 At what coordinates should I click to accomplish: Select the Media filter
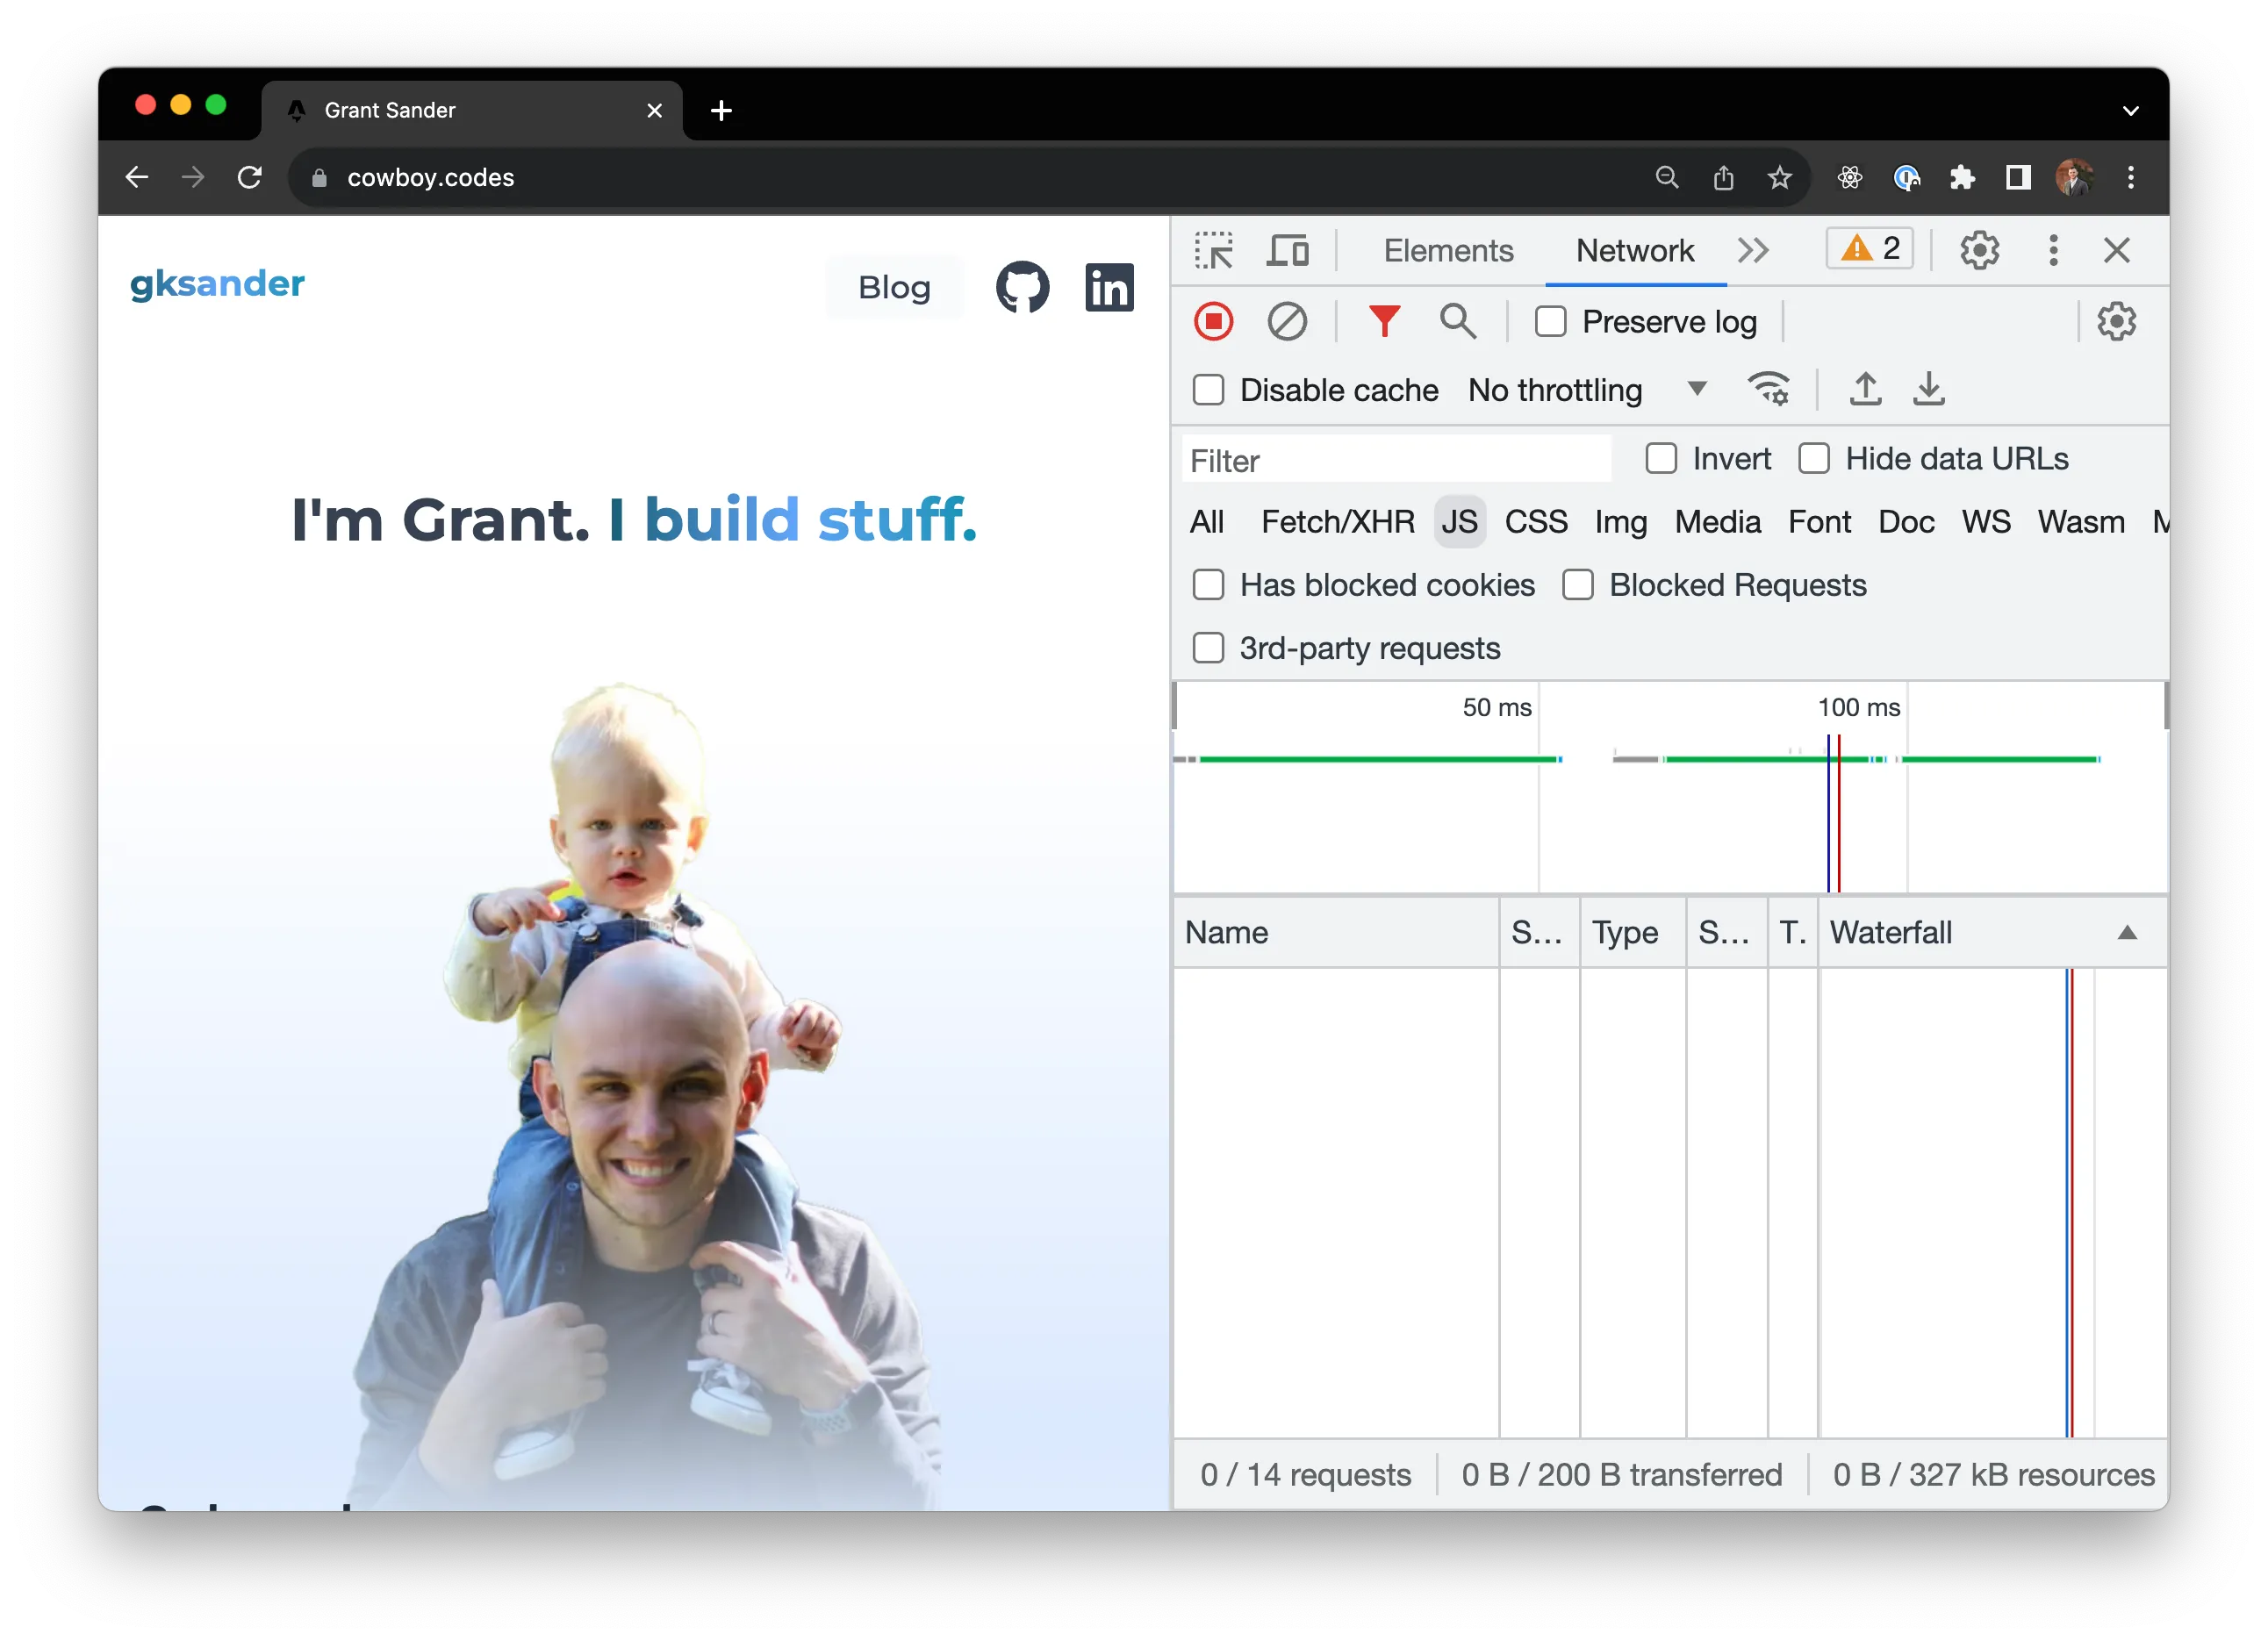point(1717,522)
